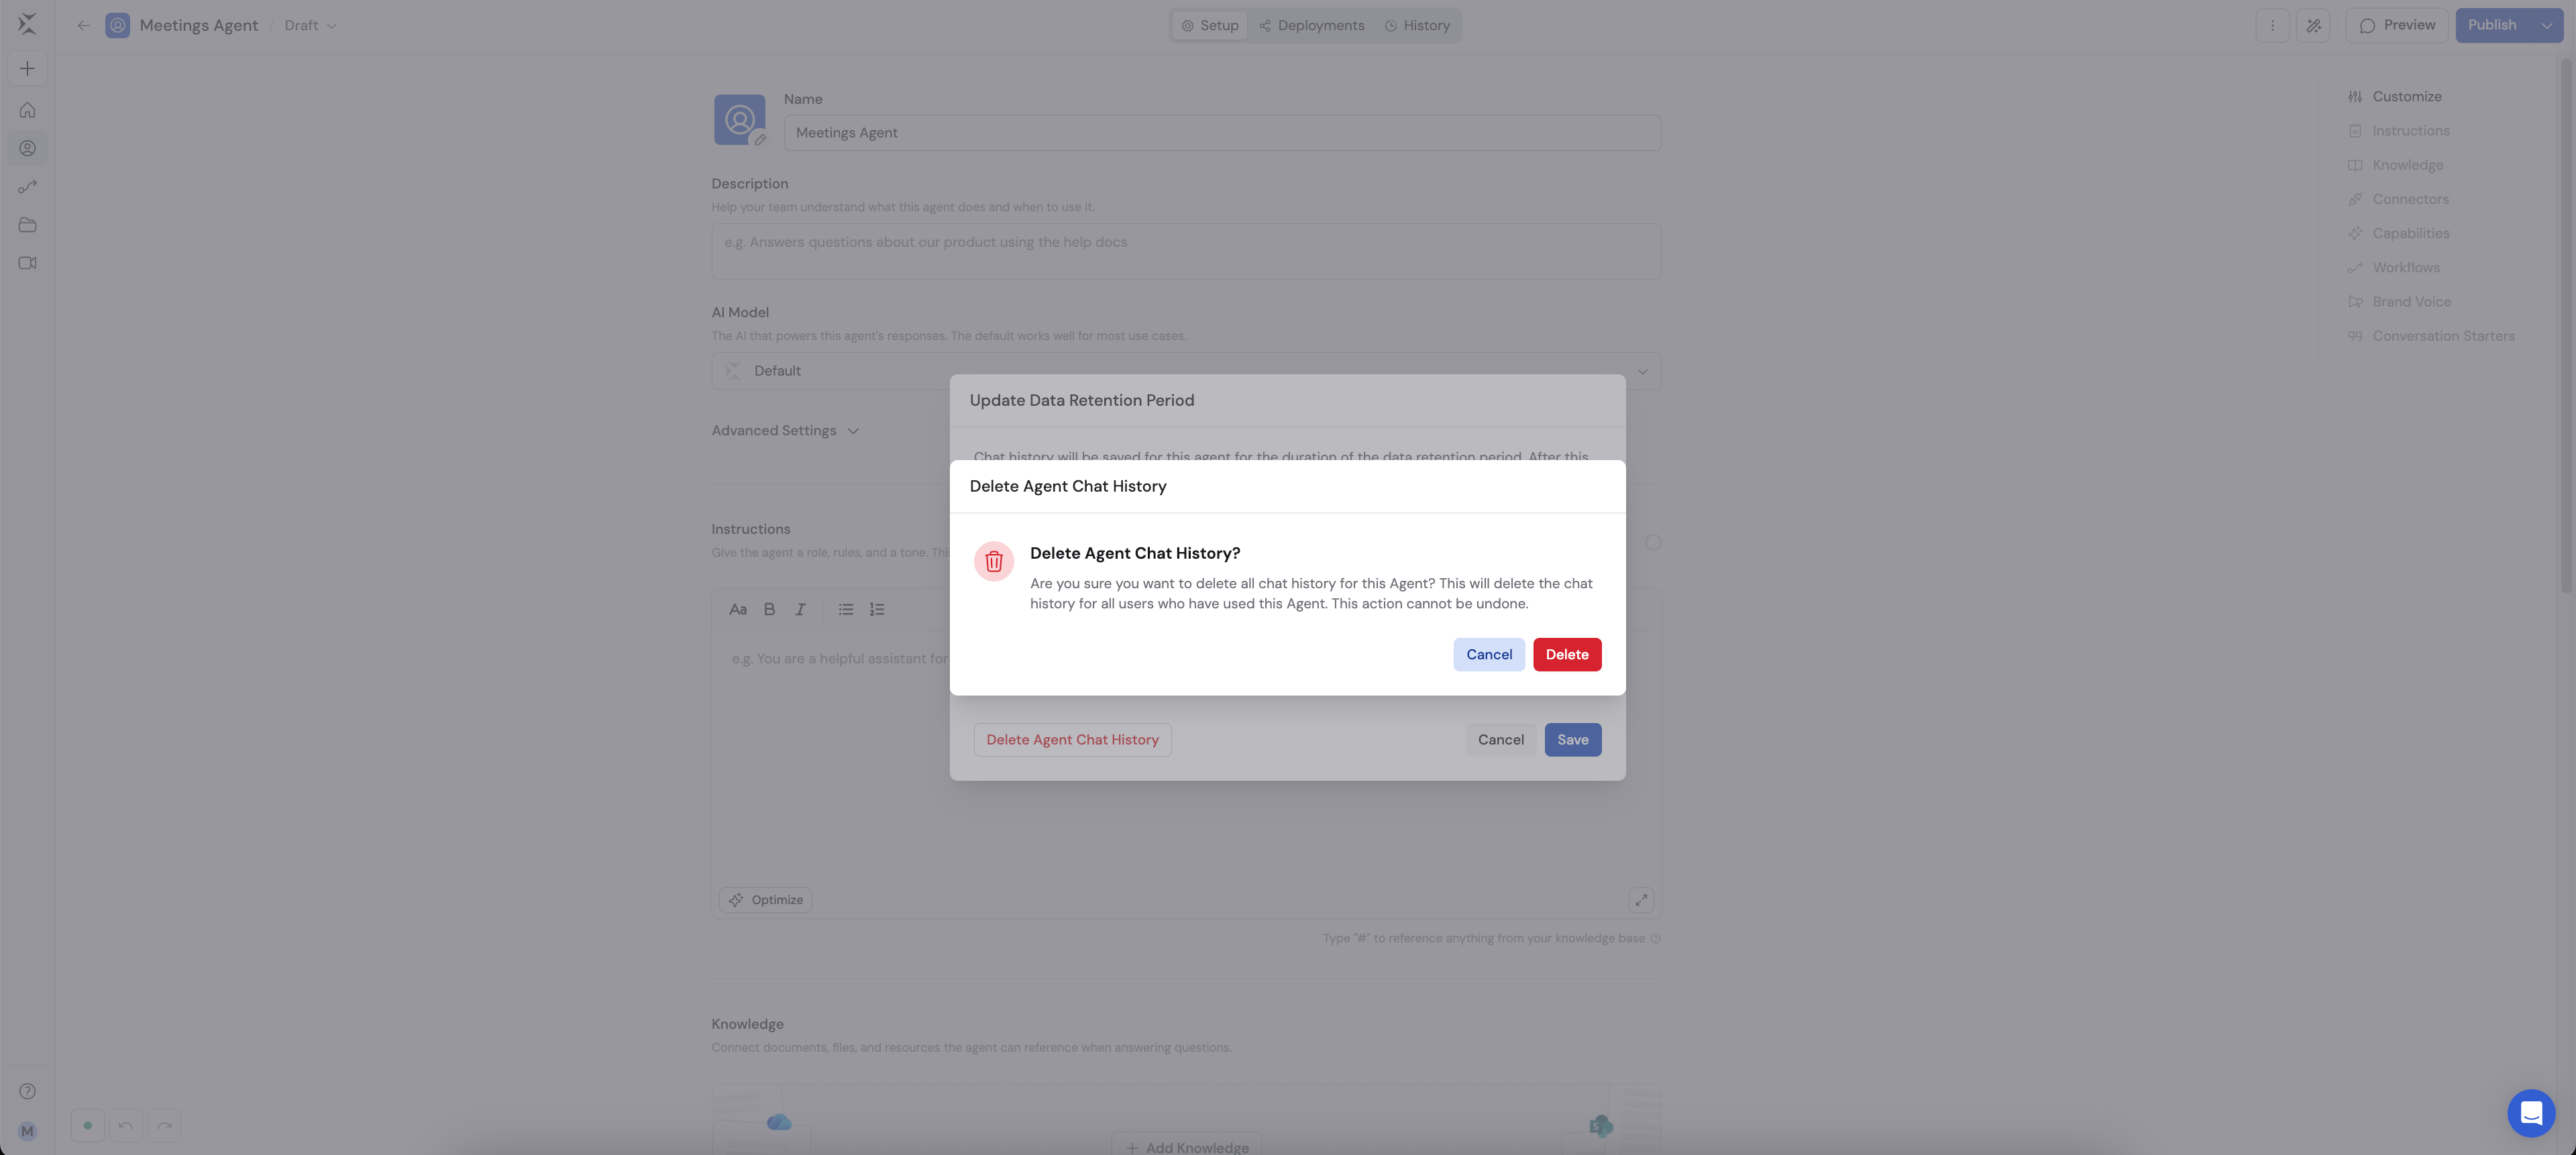
Task: Switch to the Deployments tab
Action: [1311, 25]
